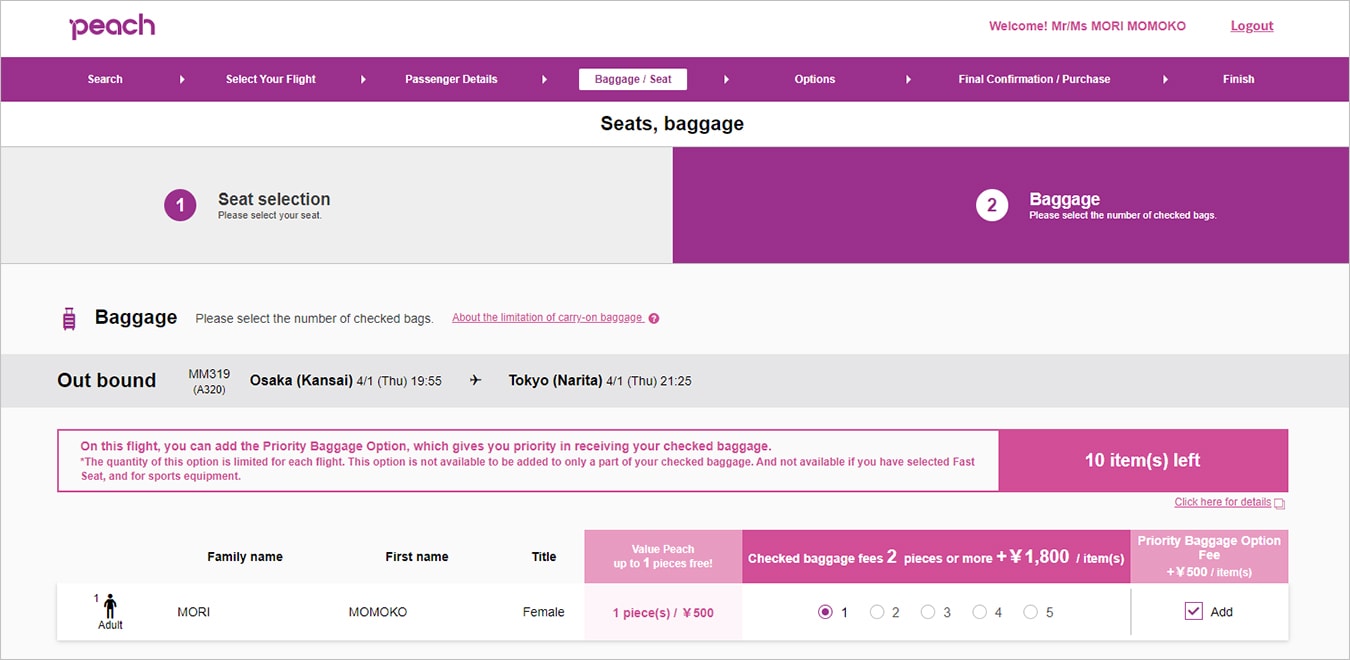Select 3 checked baggage pieces

tap(928, 612)
